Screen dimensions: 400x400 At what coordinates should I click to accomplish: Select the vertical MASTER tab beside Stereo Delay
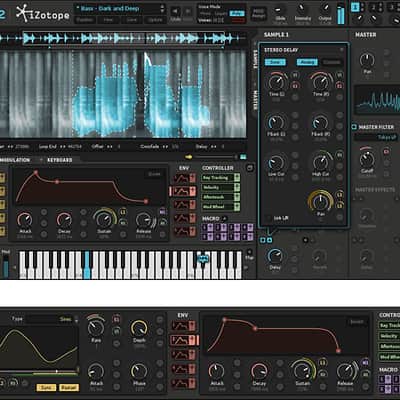[x=256, y=100]
